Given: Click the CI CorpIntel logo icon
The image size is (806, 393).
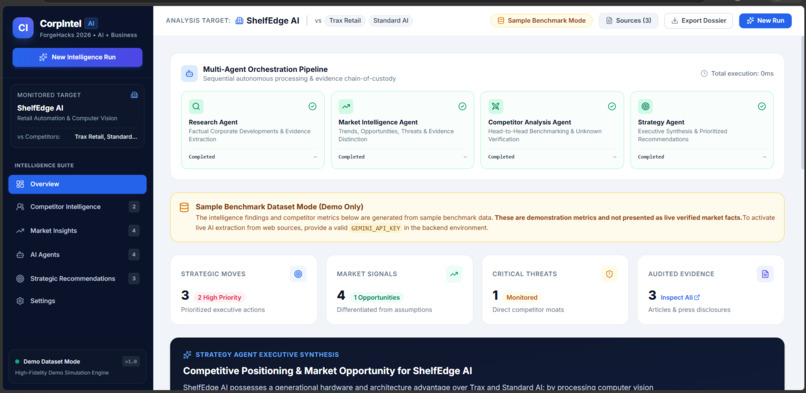Looking at the screenshot, I should point(23,28).
